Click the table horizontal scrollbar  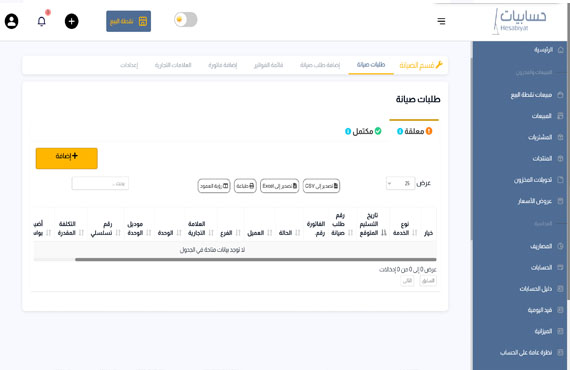[x=256, y=260]
